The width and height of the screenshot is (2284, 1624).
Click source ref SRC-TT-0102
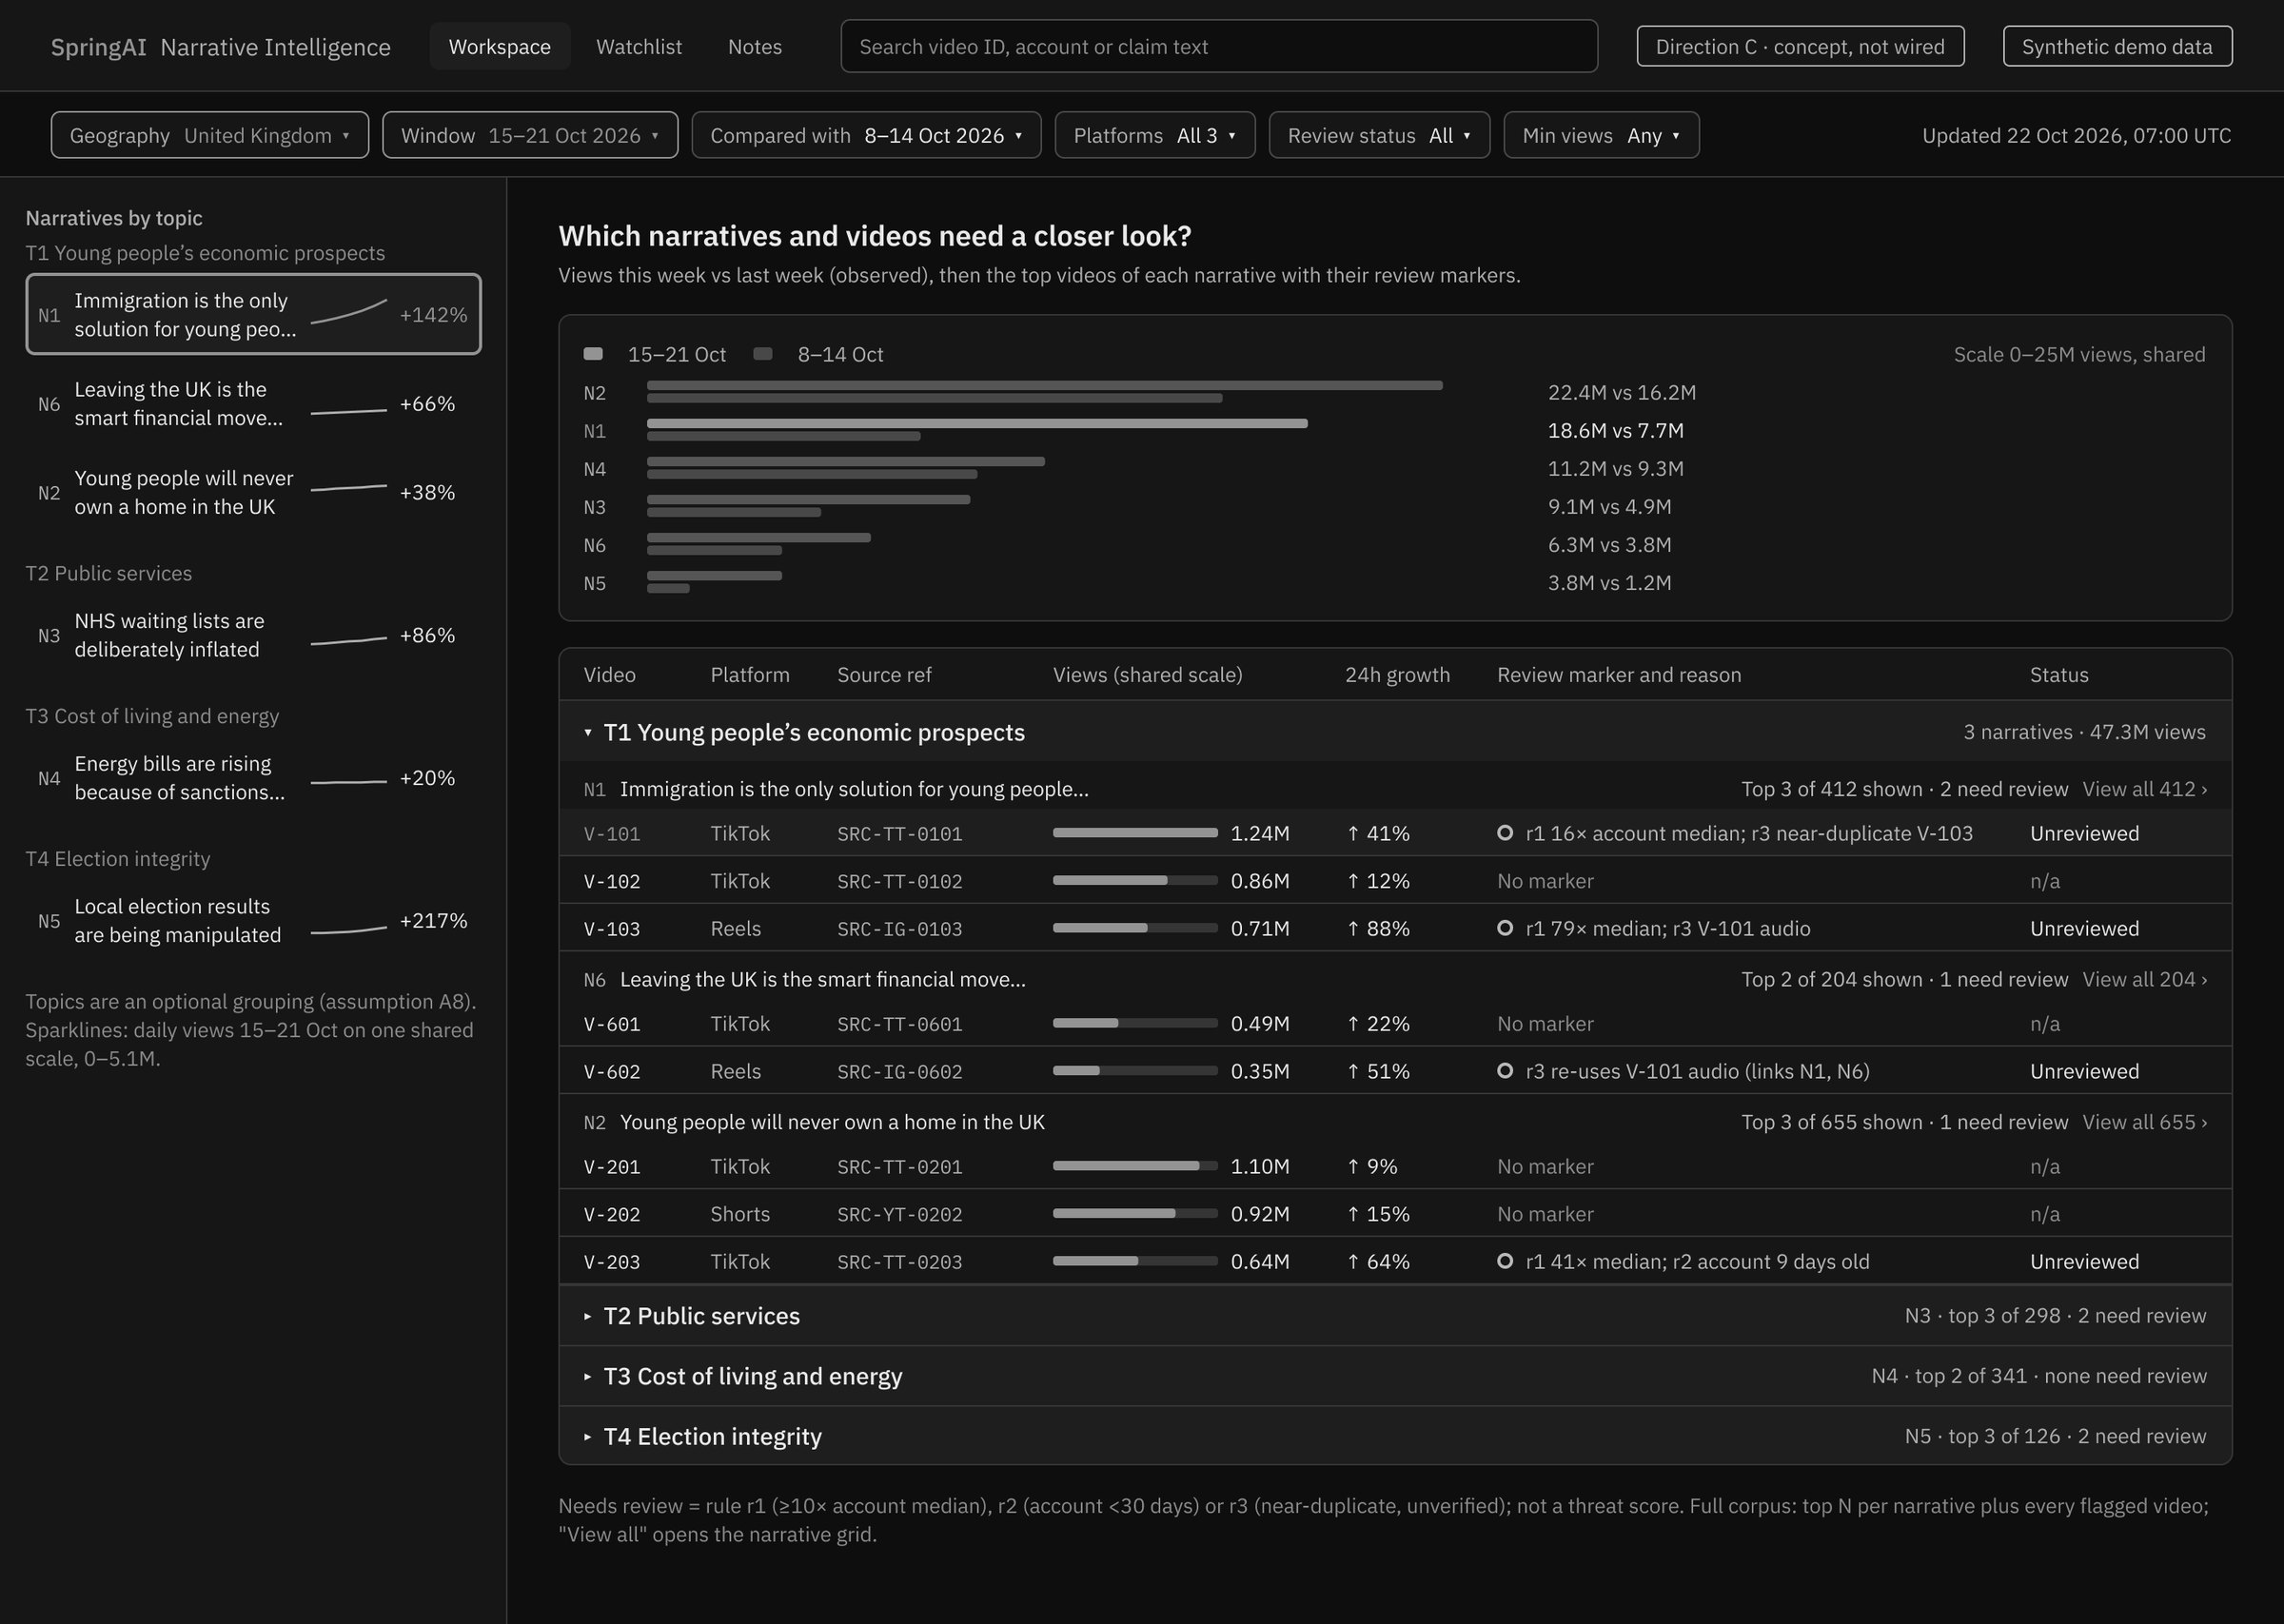click(x=900, y=881)
